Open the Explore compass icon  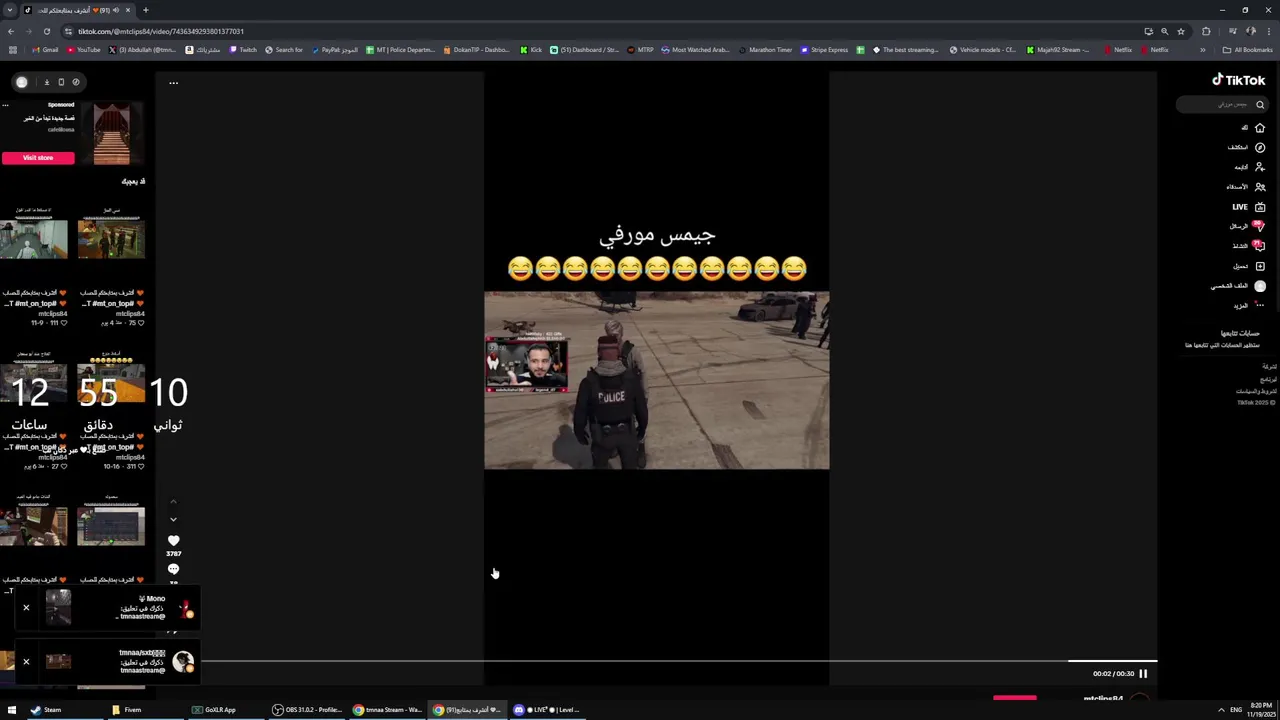[x=1259, y=147]
